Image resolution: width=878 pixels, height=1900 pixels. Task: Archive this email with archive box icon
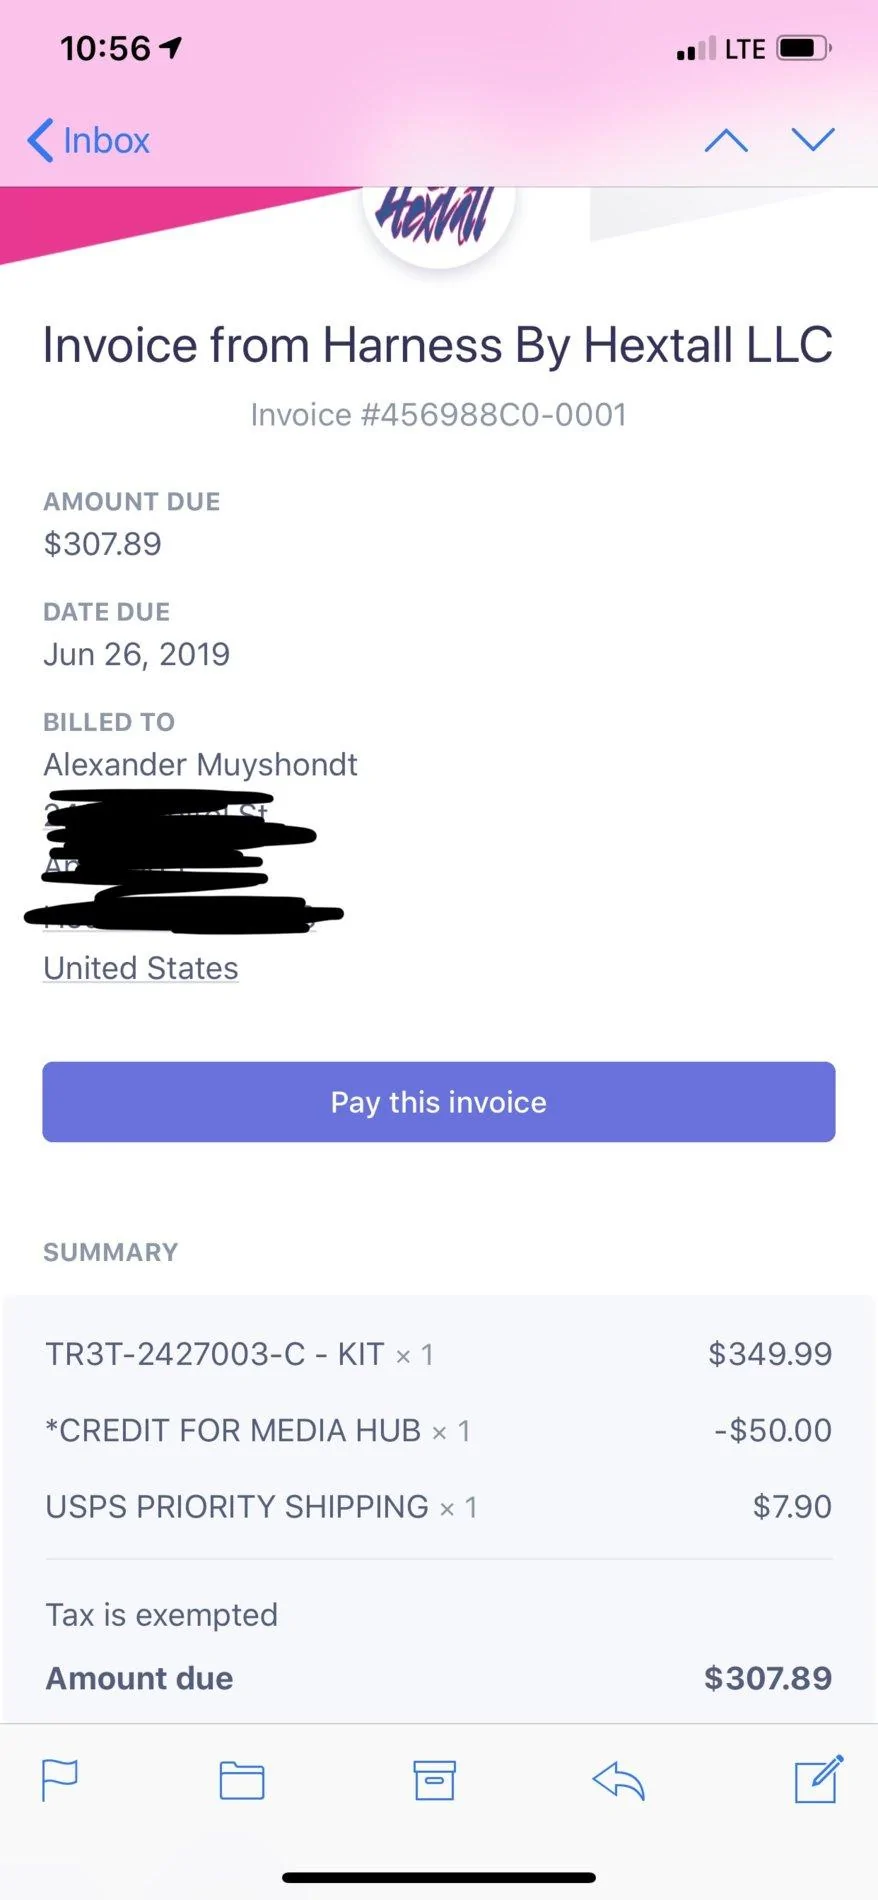(x=435, y=1781)
